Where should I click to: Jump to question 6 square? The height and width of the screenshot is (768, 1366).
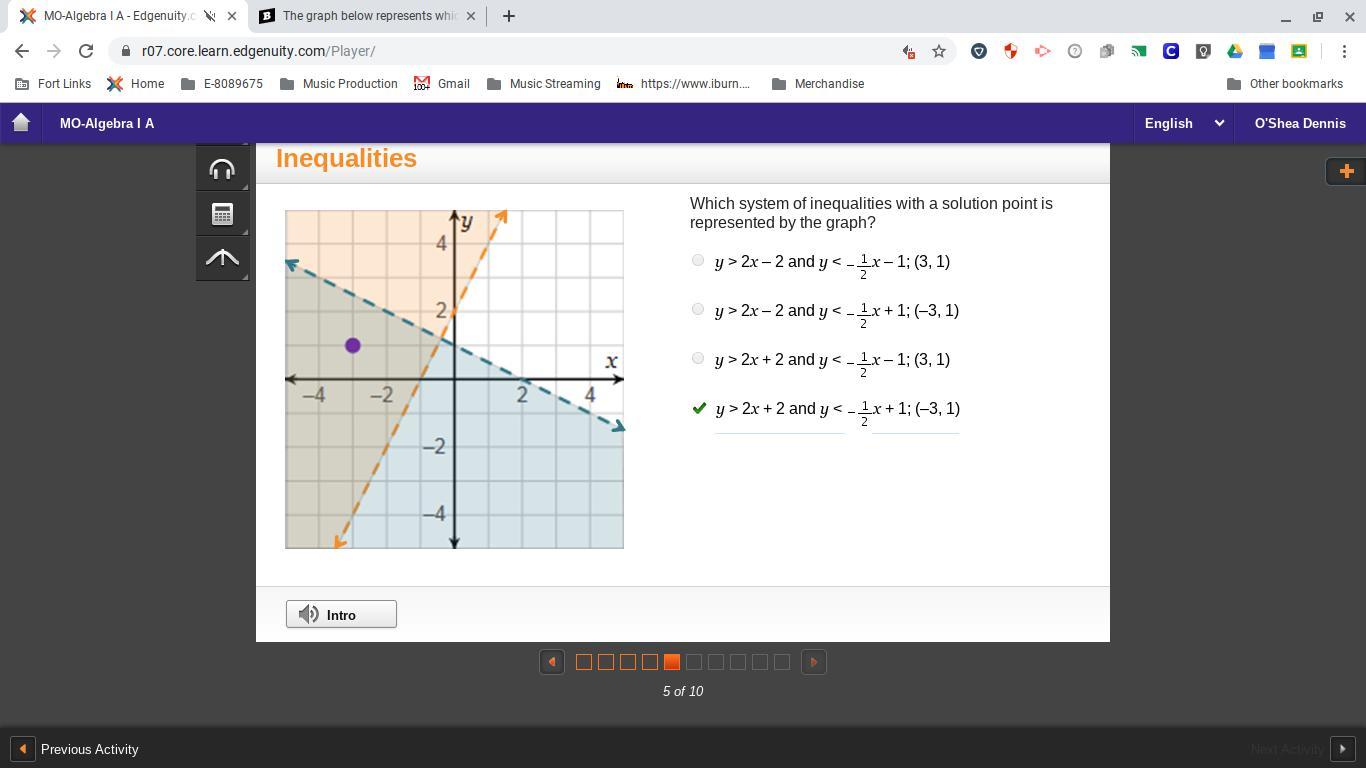point(694,662)
